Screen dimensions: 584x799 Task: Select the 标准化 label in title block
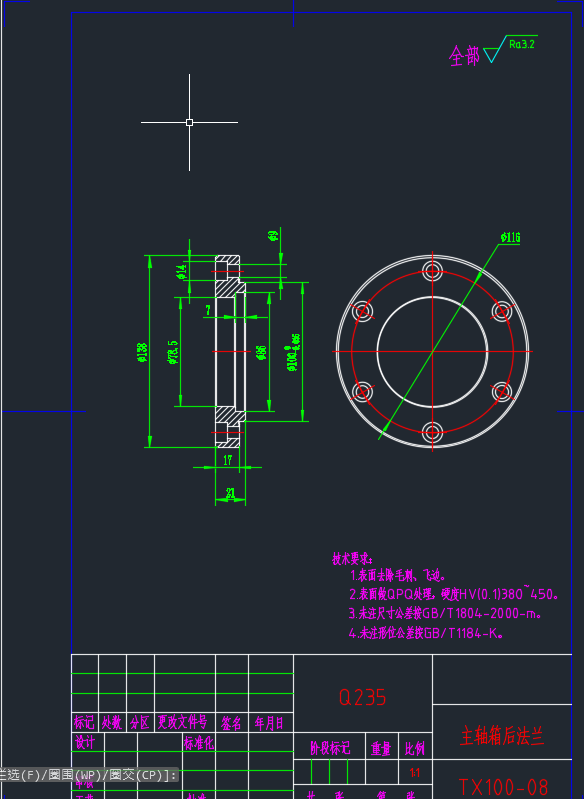tap(199, 743)
